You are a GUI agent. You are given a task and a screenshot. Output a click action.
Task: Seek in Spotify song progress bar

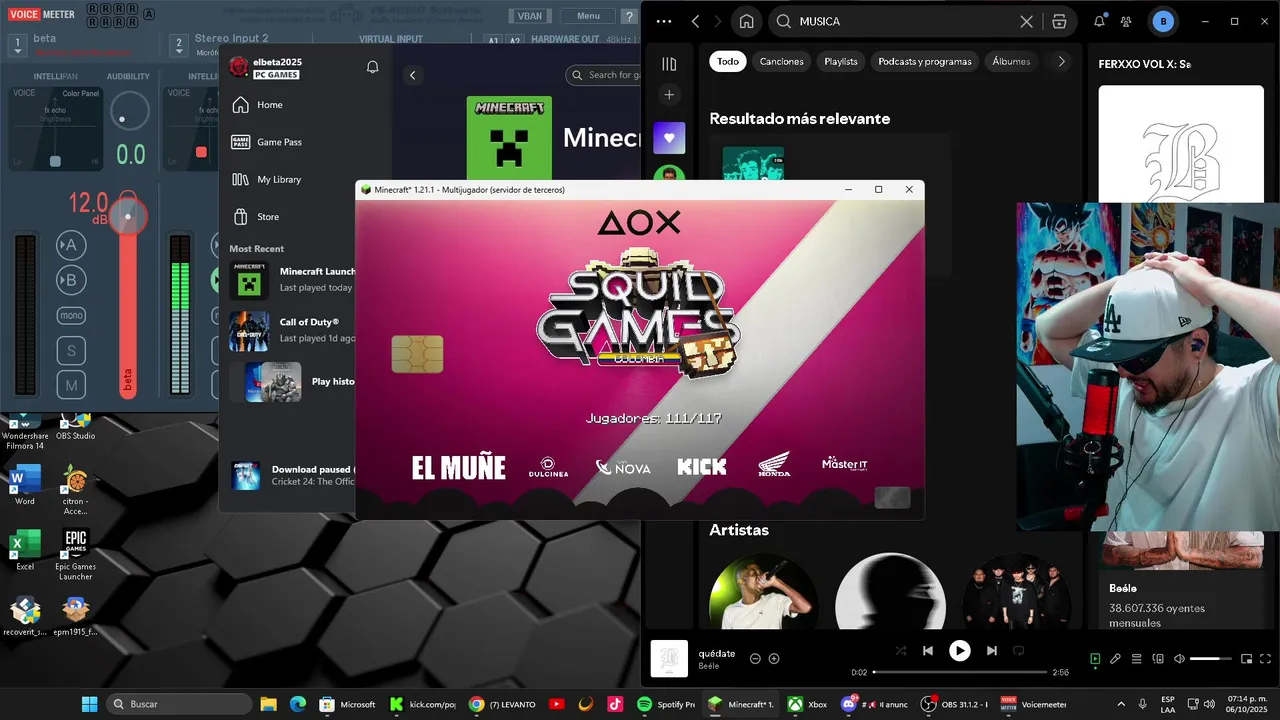point(960,672)
